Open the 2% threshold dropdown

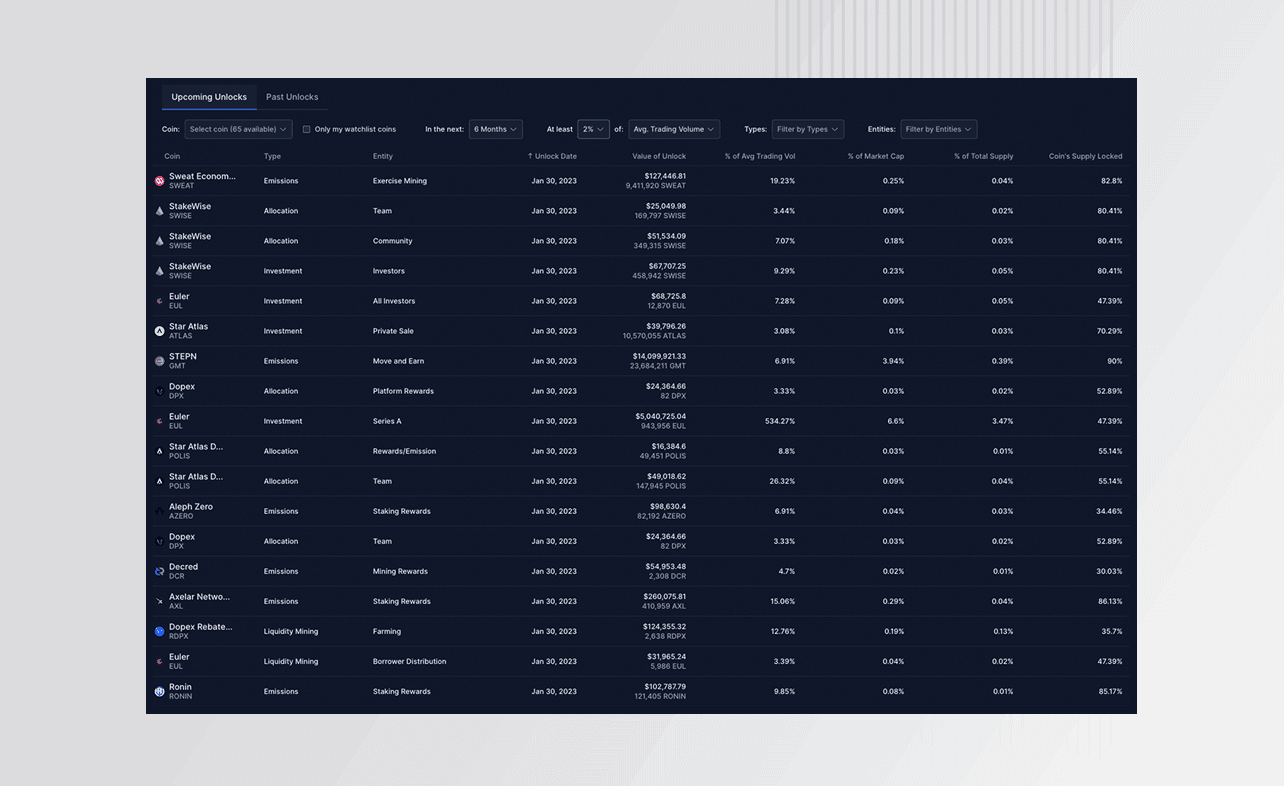point(593,129)
